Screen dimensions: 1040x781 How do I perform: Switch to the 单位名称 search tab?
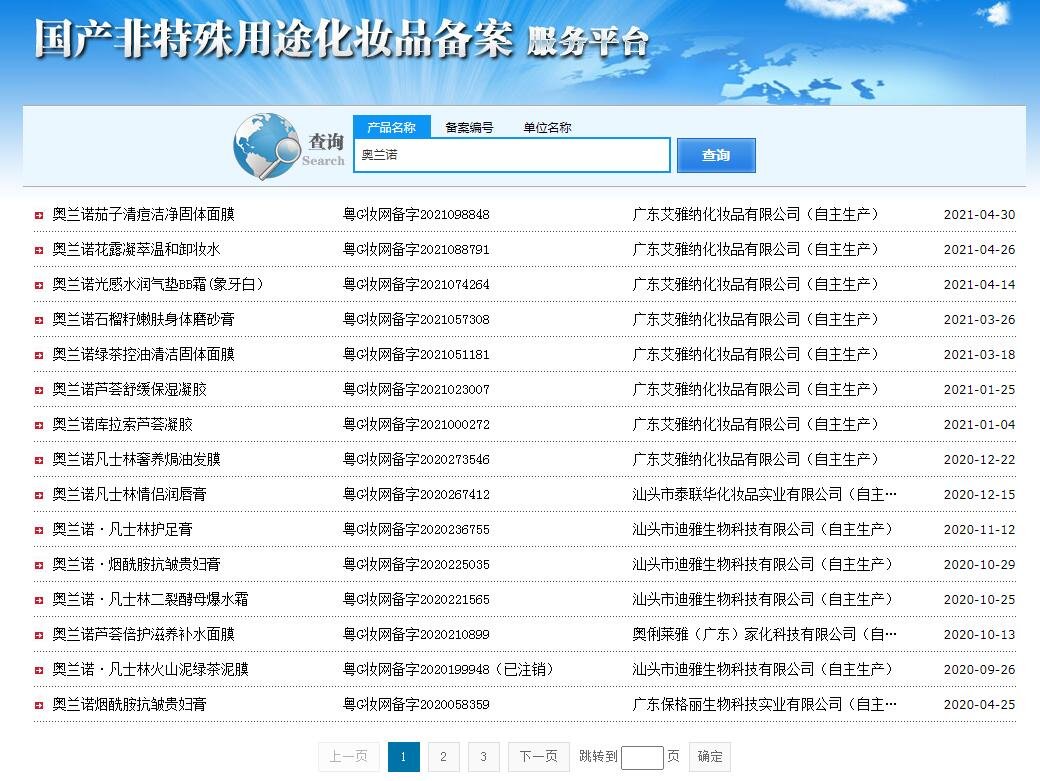[547, 127]
